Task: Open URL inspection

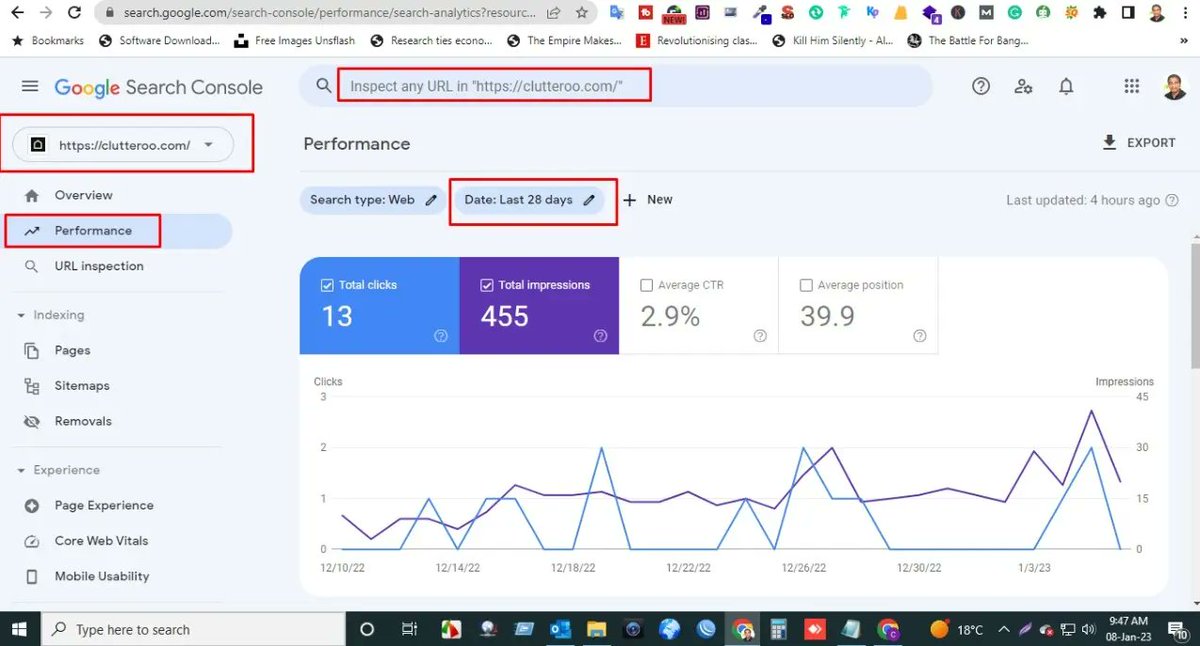Action: pyautogui.click(x=99, y=266)
